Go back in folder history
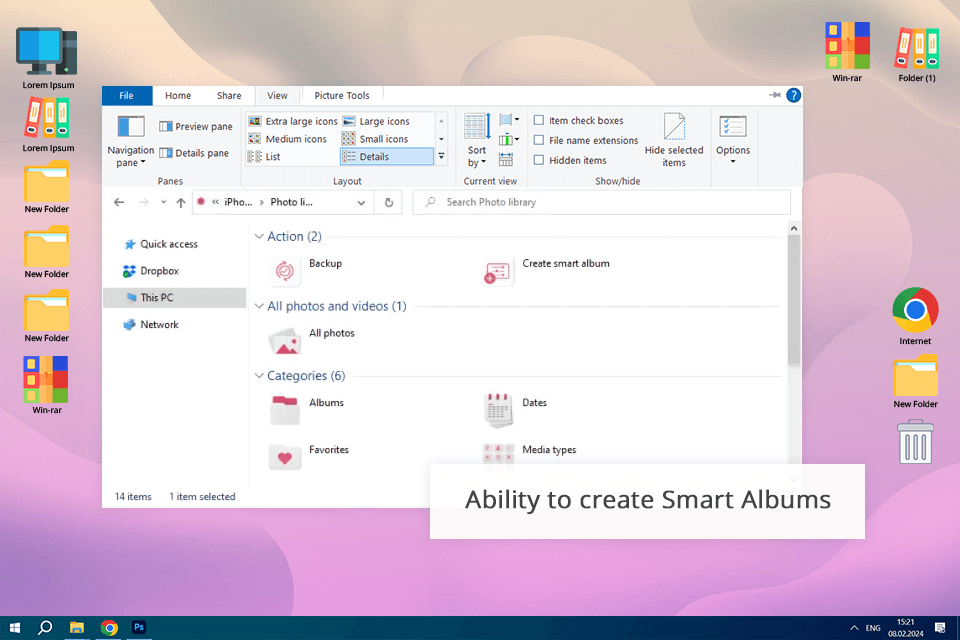This screenshot has height=640, width=960. tap(119, 202)
